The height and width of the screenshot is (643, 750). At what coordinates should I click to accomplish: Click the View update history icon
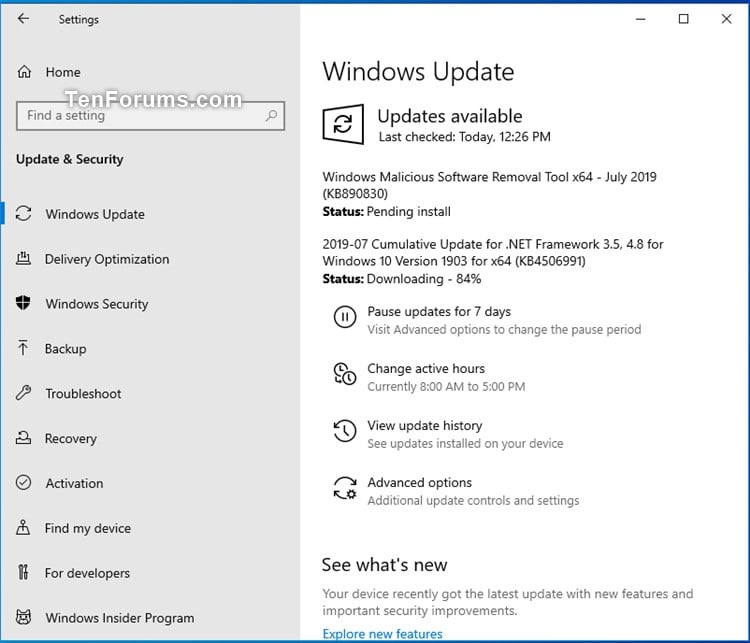(345, 431)
